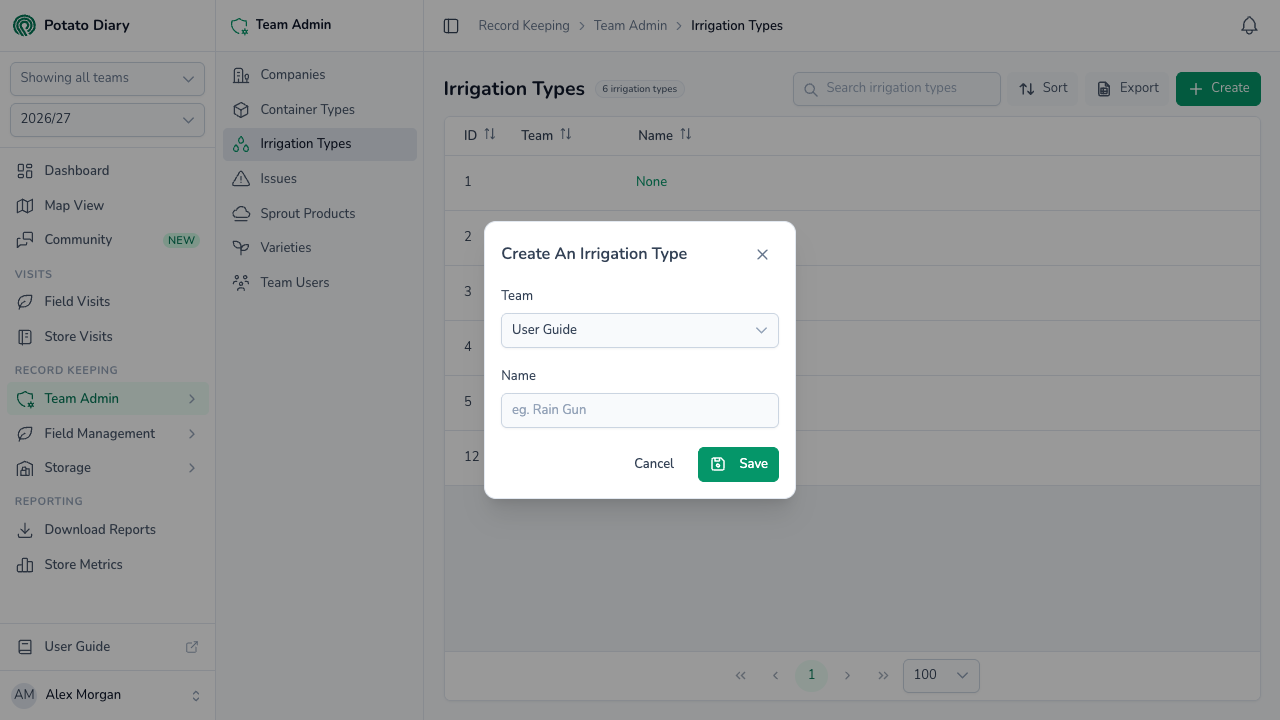This screenshot has height=720, width=1280.
Task: Open the Showing all teams dropdown
Action: 107,79
